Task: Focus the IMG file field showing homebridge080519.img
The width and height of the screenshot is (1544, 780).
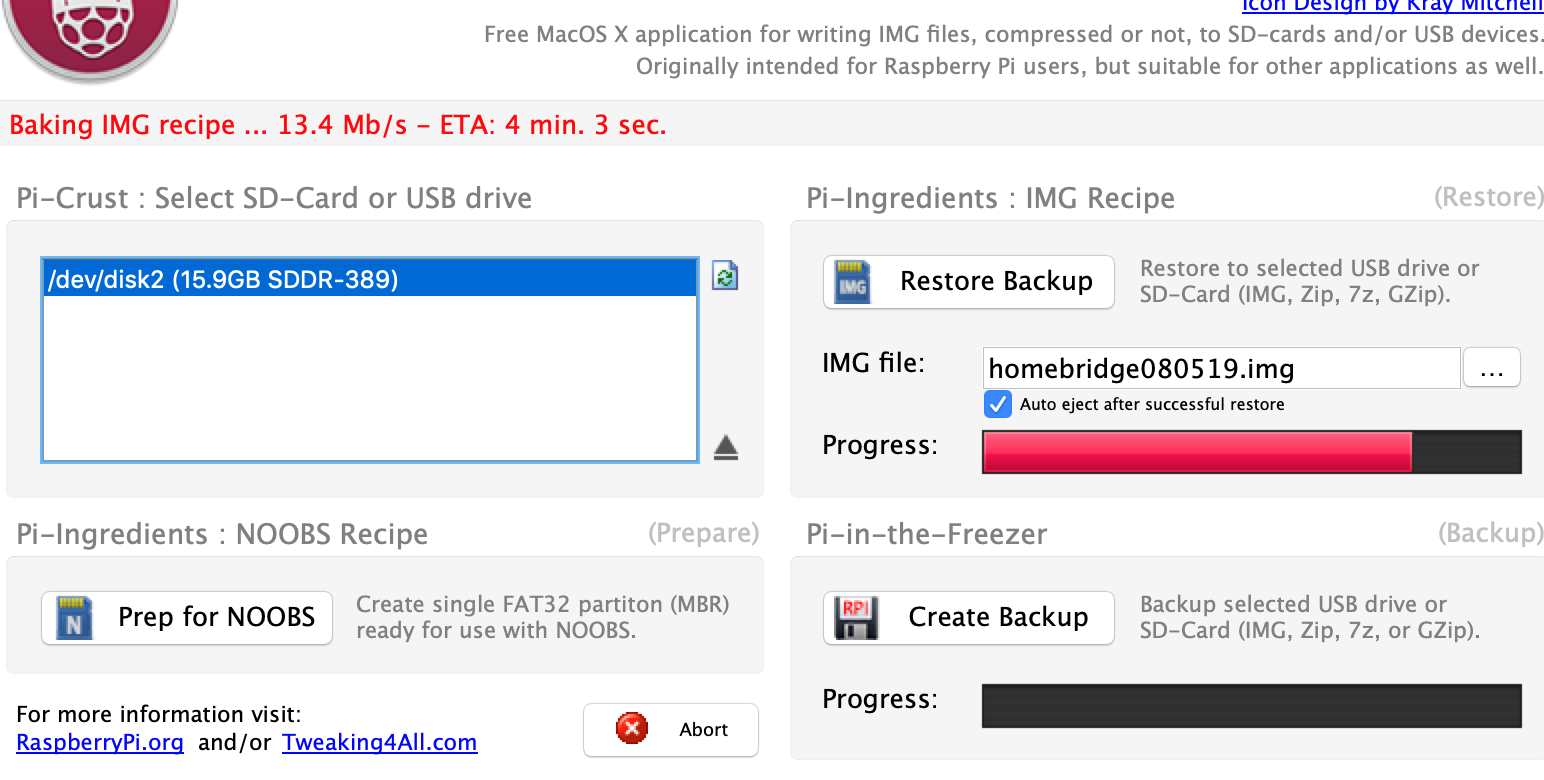Action: pos(1220,369)
